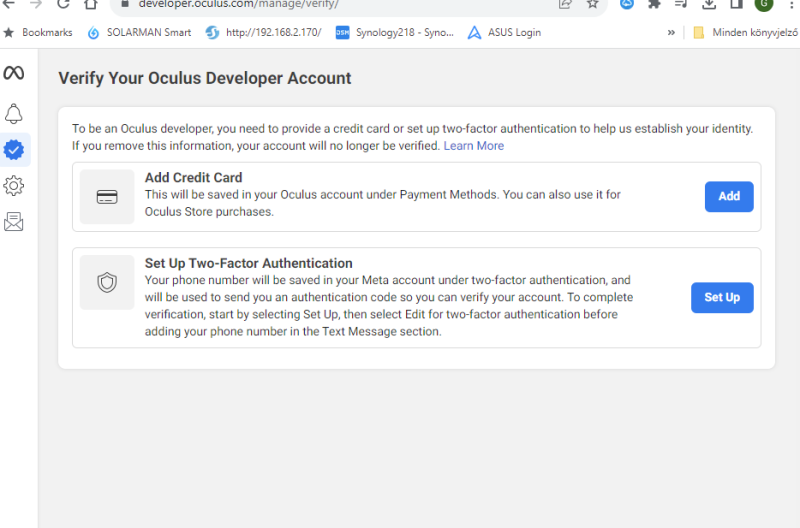Open browser downloads icon
This screenshot has height=528, width=800.
(x=709, y=4)
